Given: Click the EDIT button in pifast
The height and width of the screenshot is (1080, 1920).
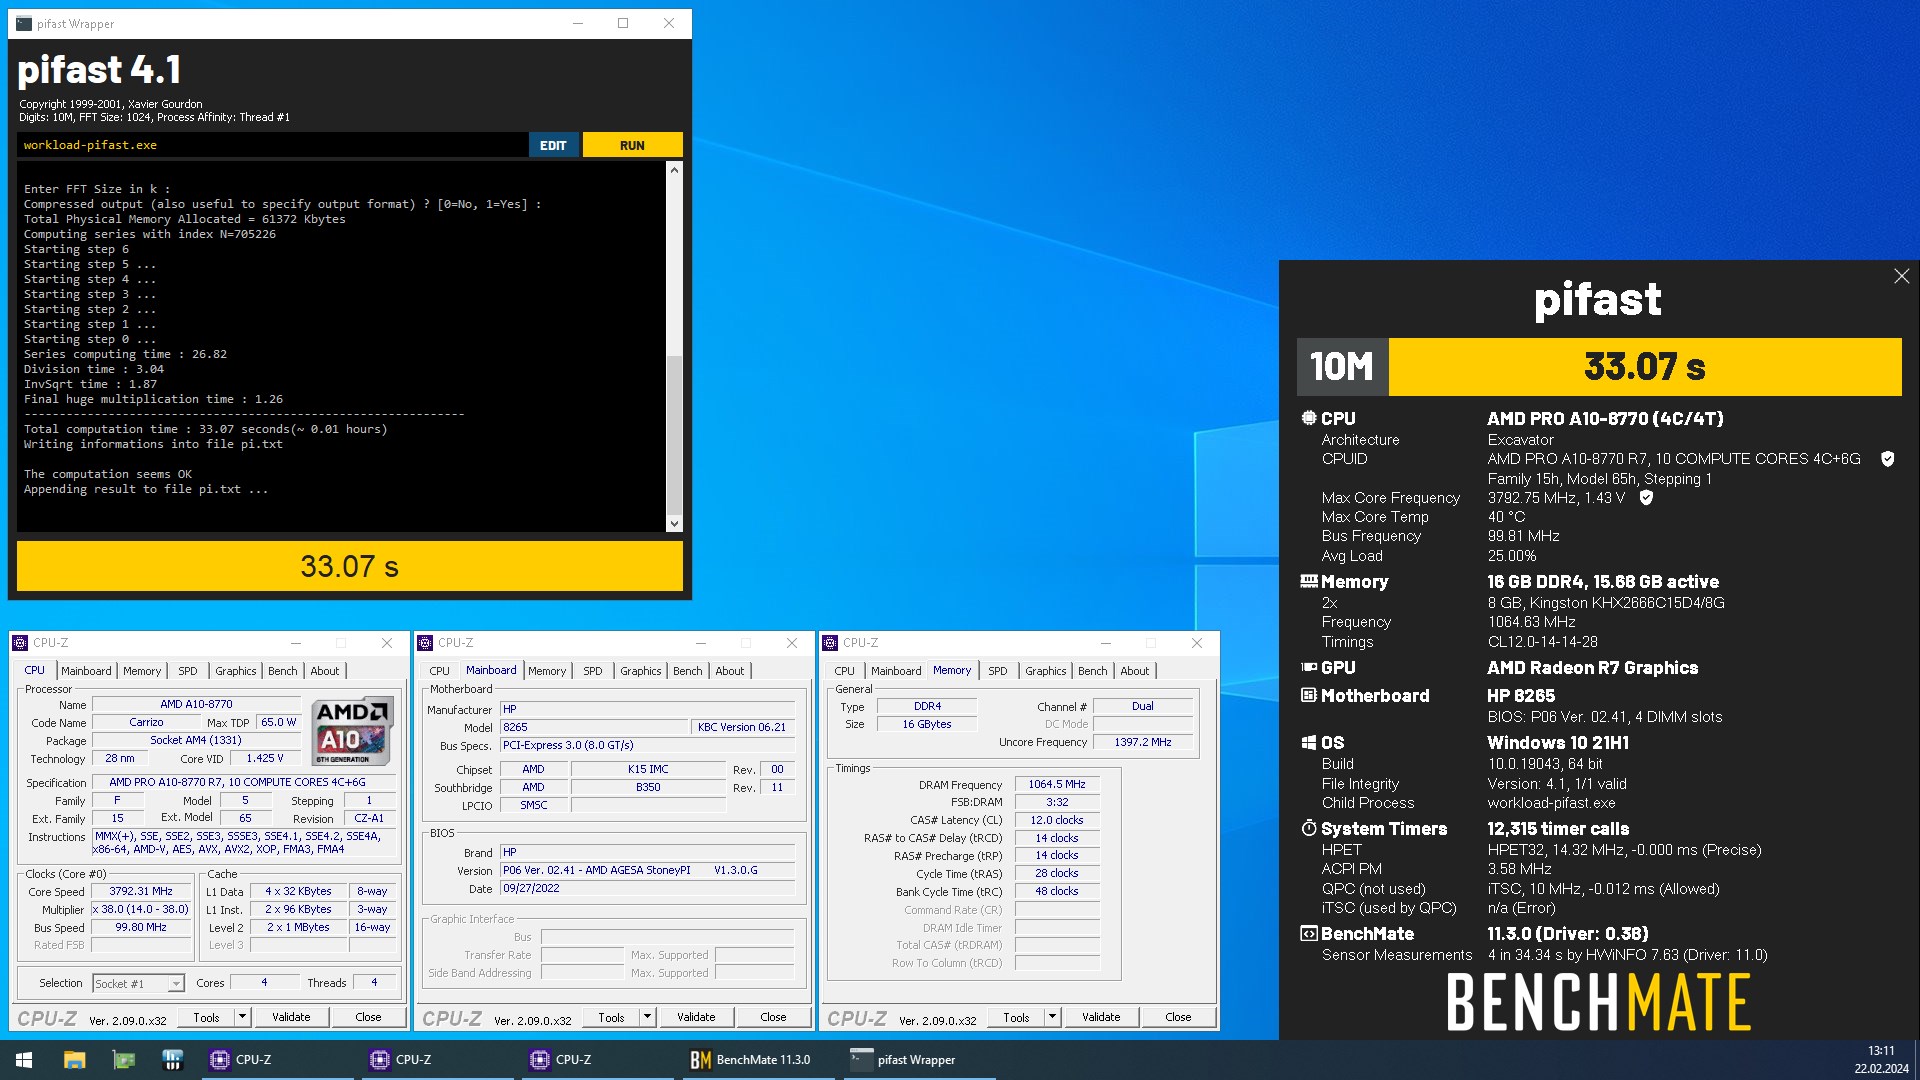Looking at the screenshot, I should [553, 145].
